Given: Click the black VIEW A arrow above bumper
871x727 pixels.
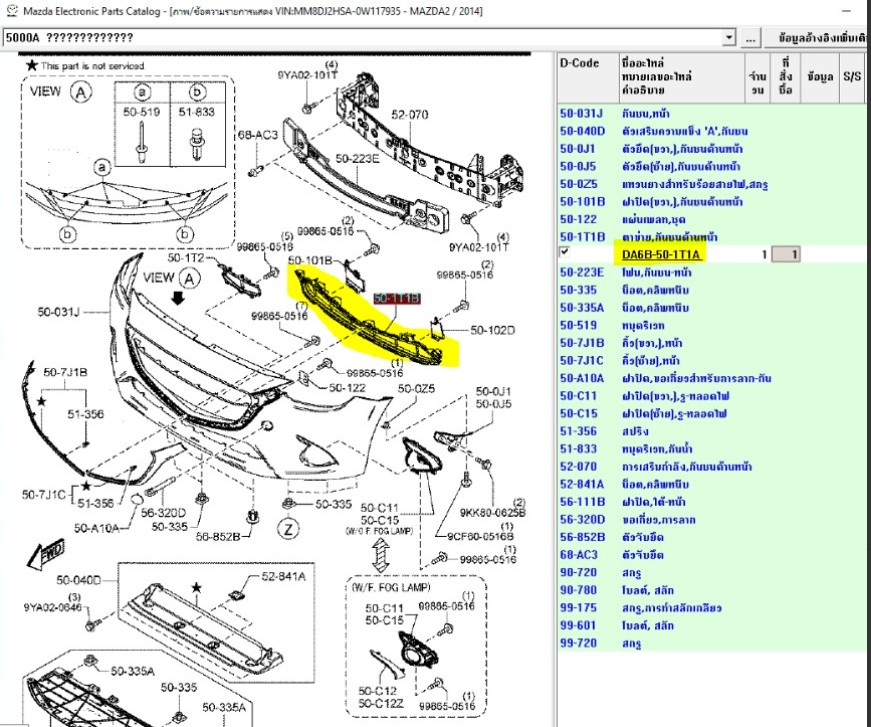Looking at the screenshot, I should coord(177,298).
